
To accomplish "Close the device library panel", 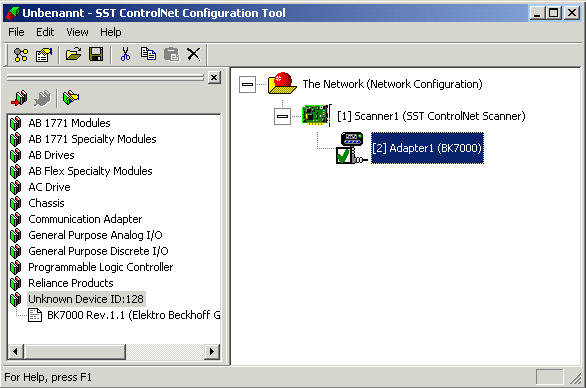I will coord(214,78).
